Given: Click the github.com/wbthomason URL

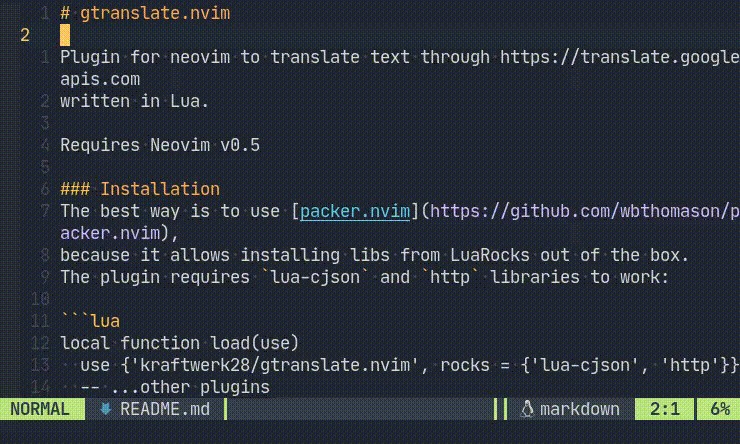Looking at the screenshot, I should (x=584, y=211).
